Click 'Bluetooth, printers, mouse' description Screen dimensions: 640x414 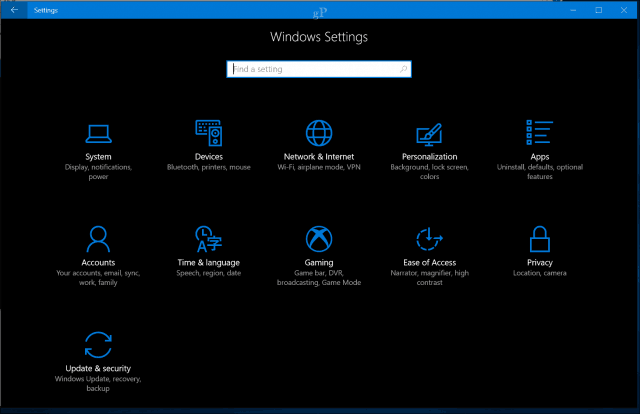click(x=209, y=167)
